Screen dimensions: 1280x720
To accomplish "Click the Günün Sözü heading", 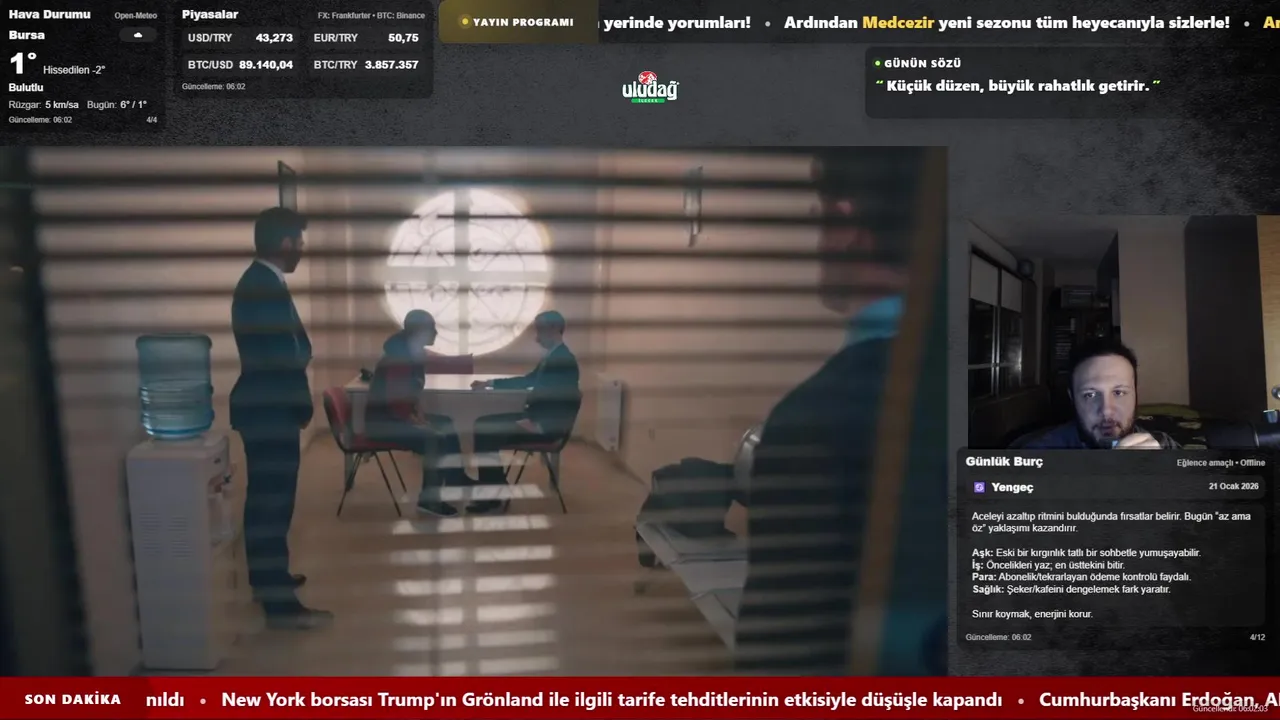I will pyautogui.click(x=922, y=63).
